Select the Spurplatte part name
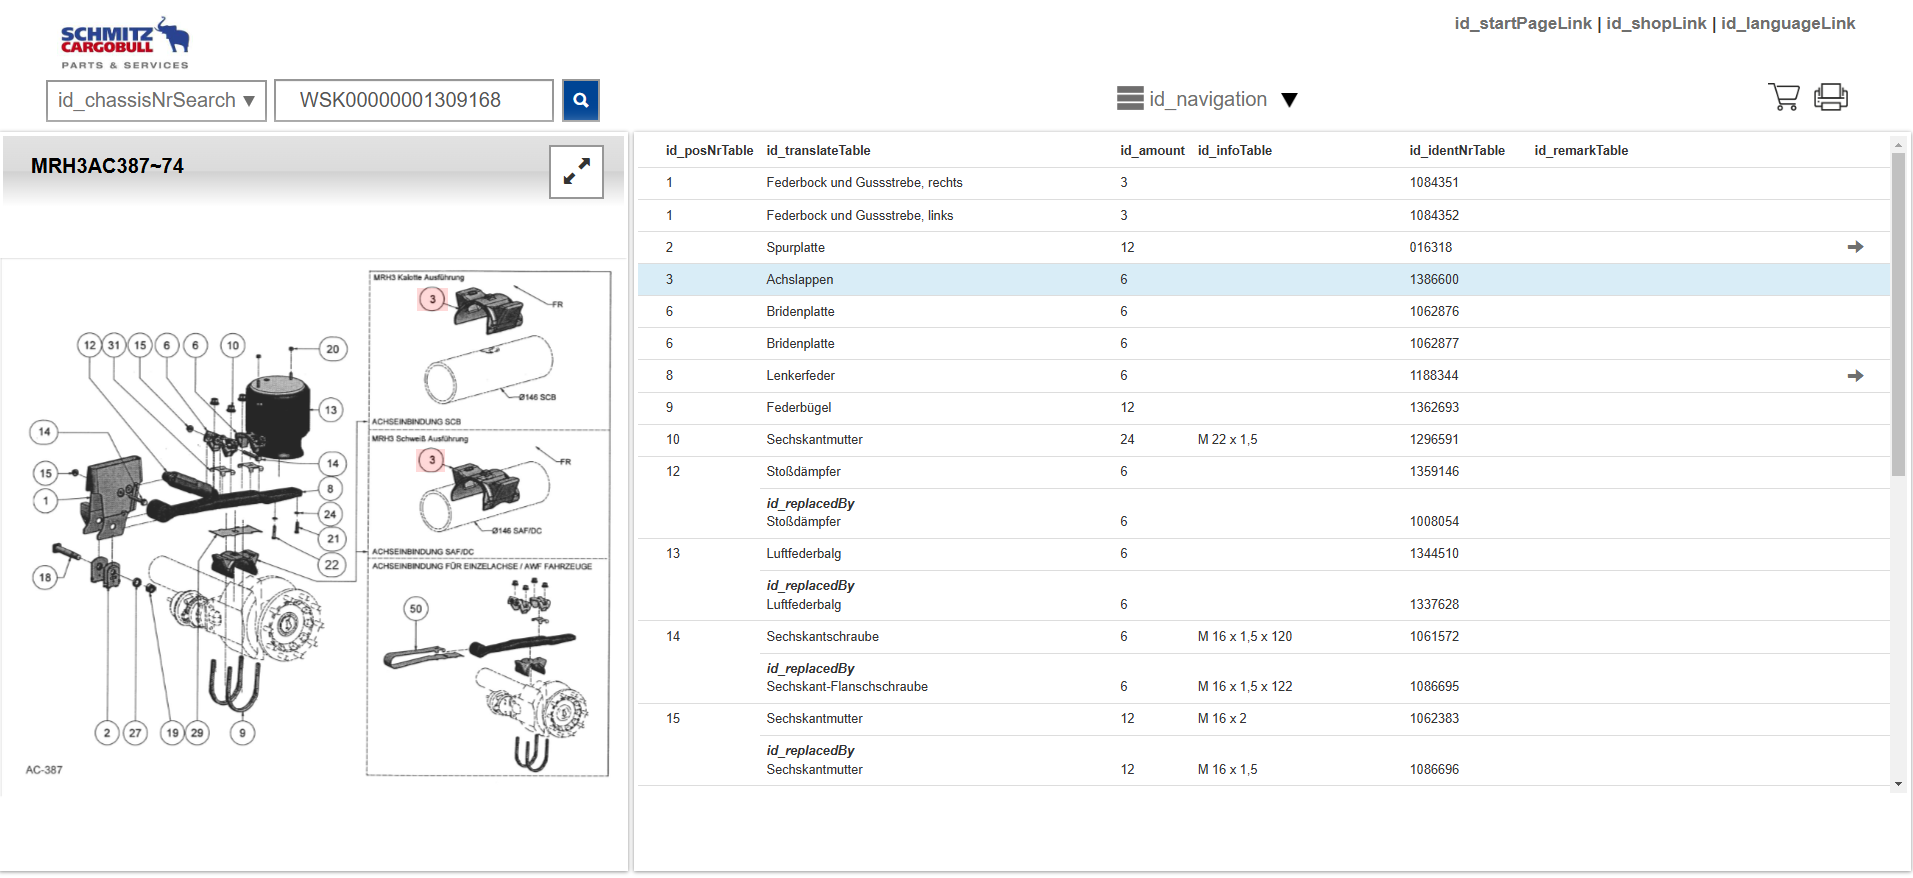 click(795, 248)
